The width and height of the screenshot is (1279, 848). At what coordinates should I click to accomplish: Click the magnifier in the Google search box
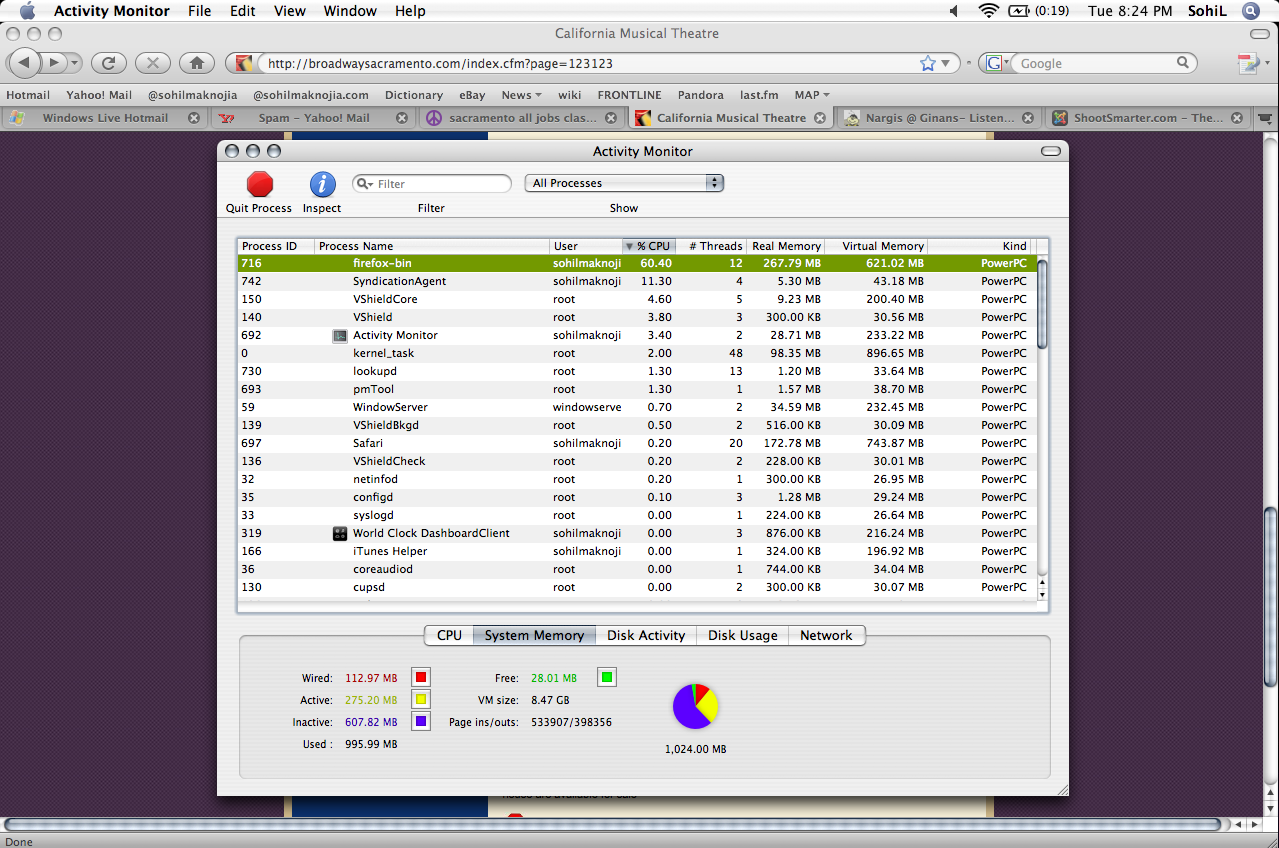click(1183, 63)
